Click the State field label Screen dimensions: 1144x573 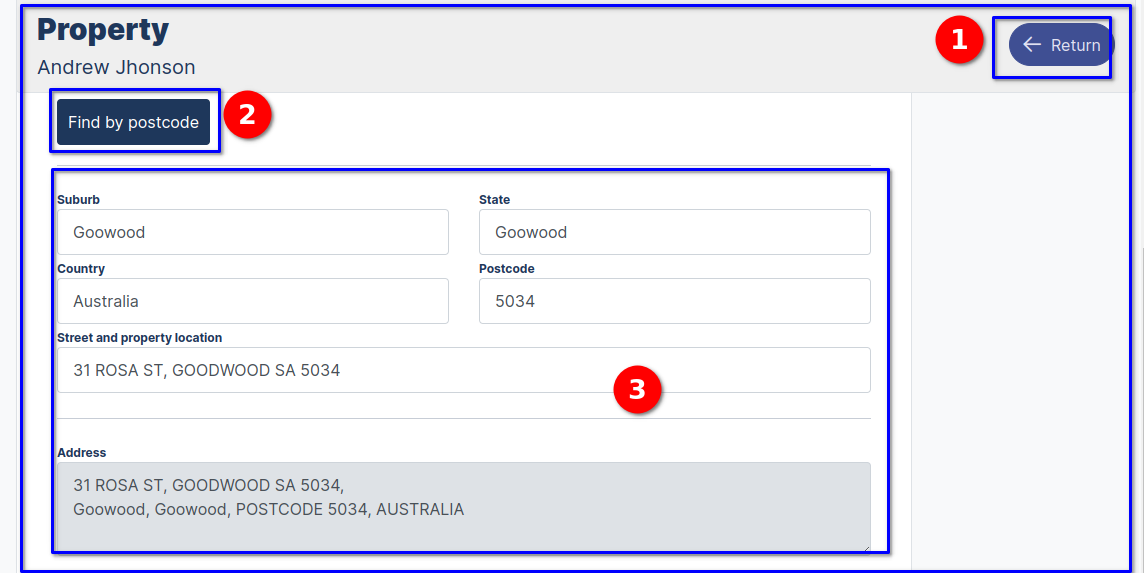pyautogui.click(x=494, y=200)
